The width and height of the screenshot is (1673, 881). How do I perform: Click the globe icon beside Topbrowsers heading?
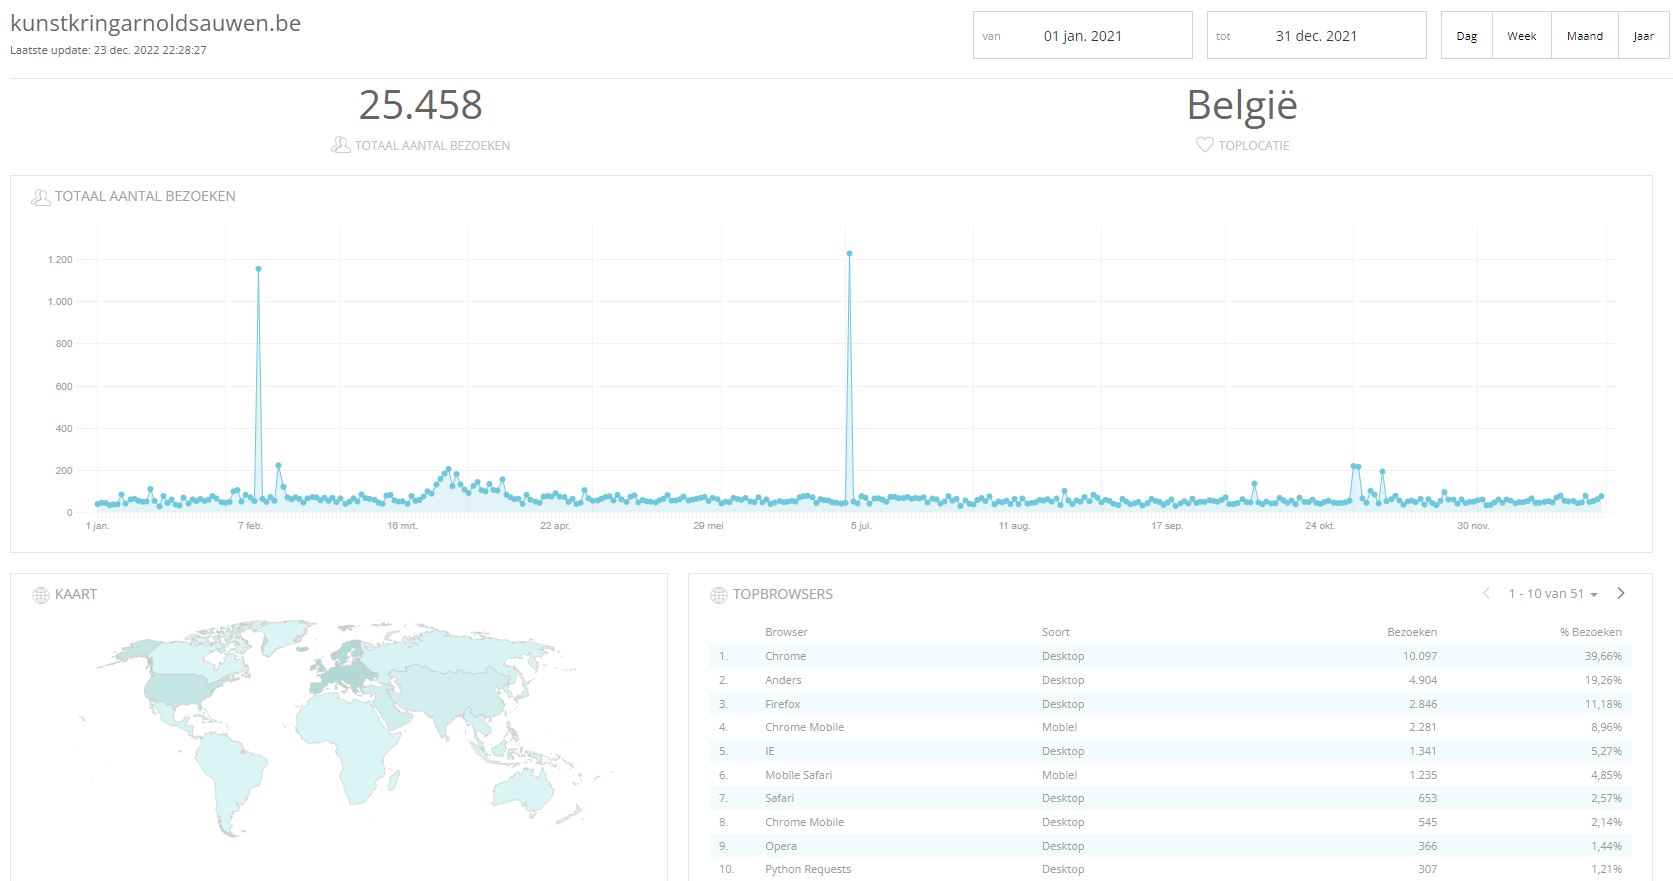718,595
